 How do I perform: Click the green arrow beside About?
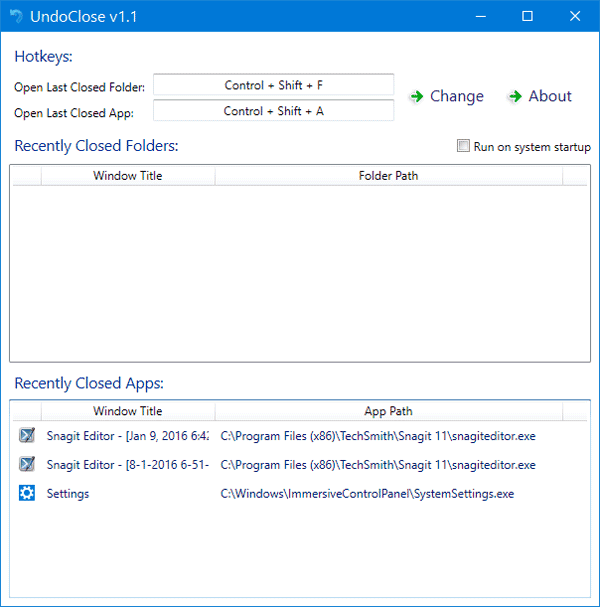[515, 96]
